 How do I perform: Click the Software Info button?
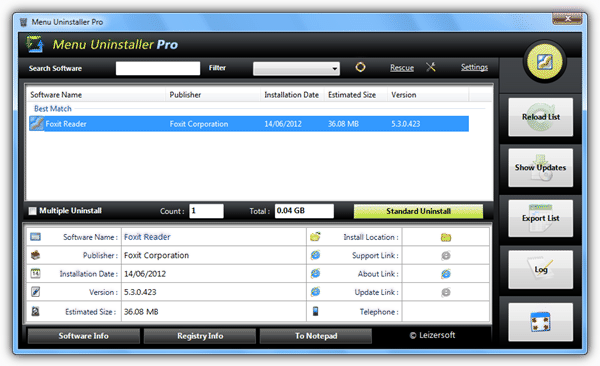83,336
